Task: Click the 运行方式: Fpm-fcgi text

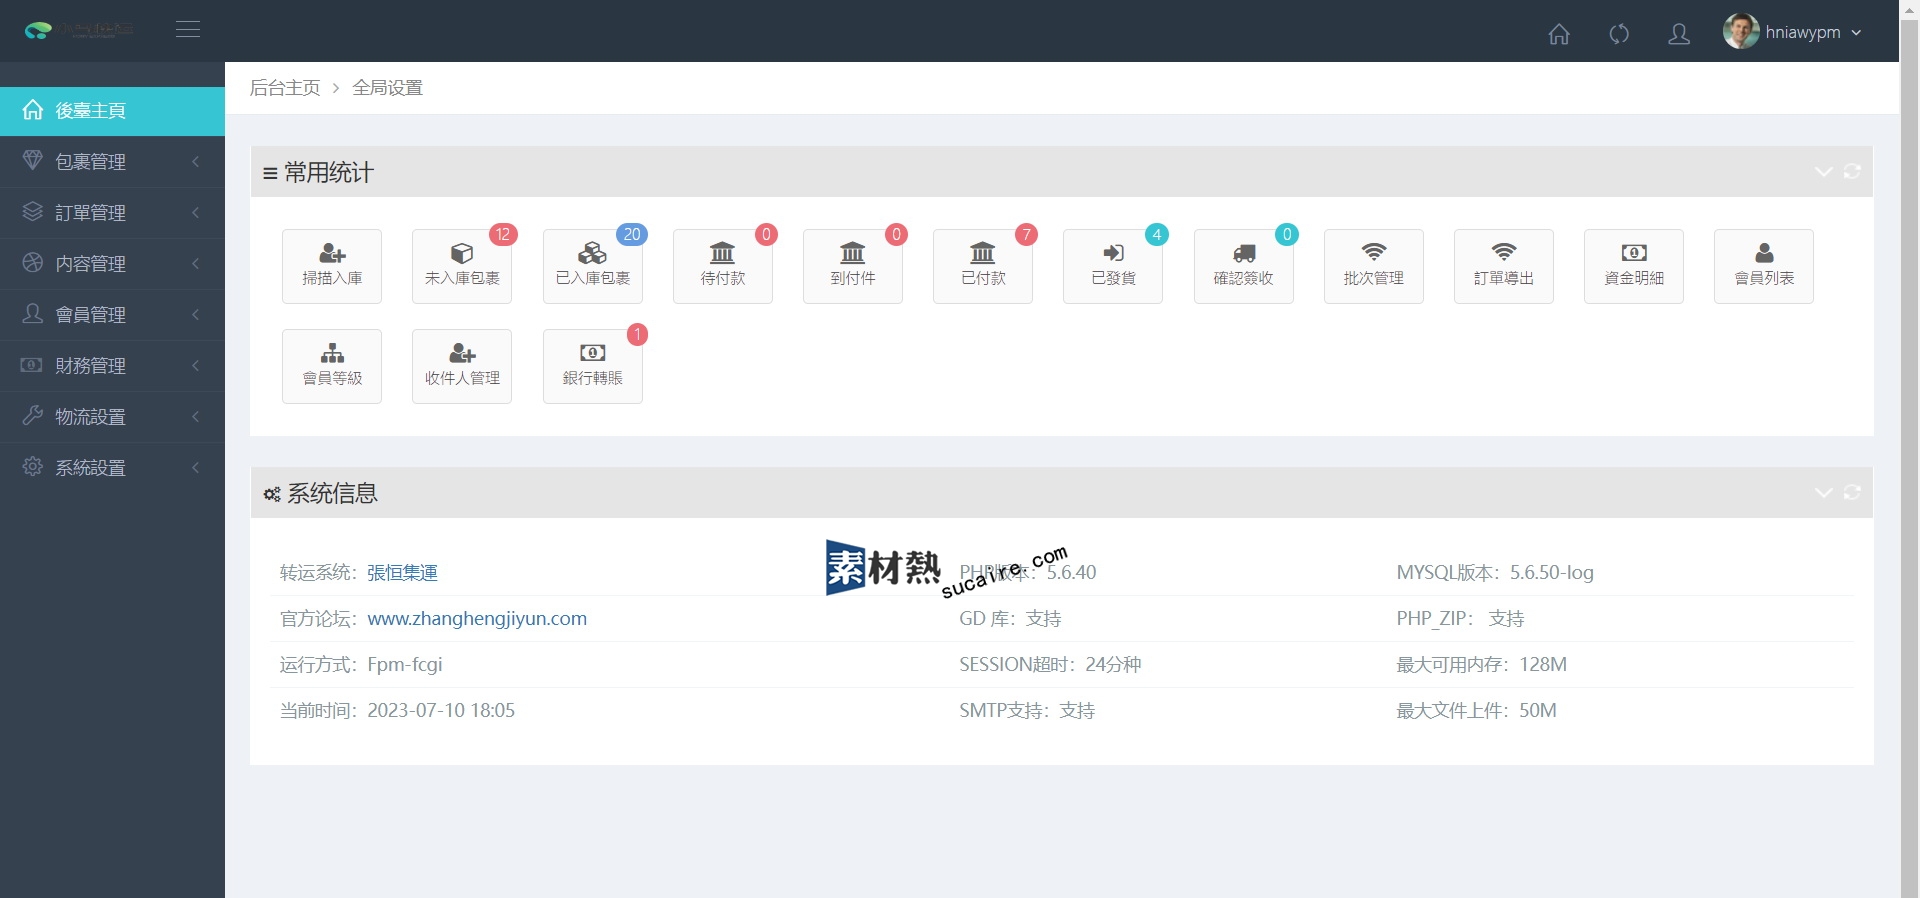Action: click(x=361, y=665)
